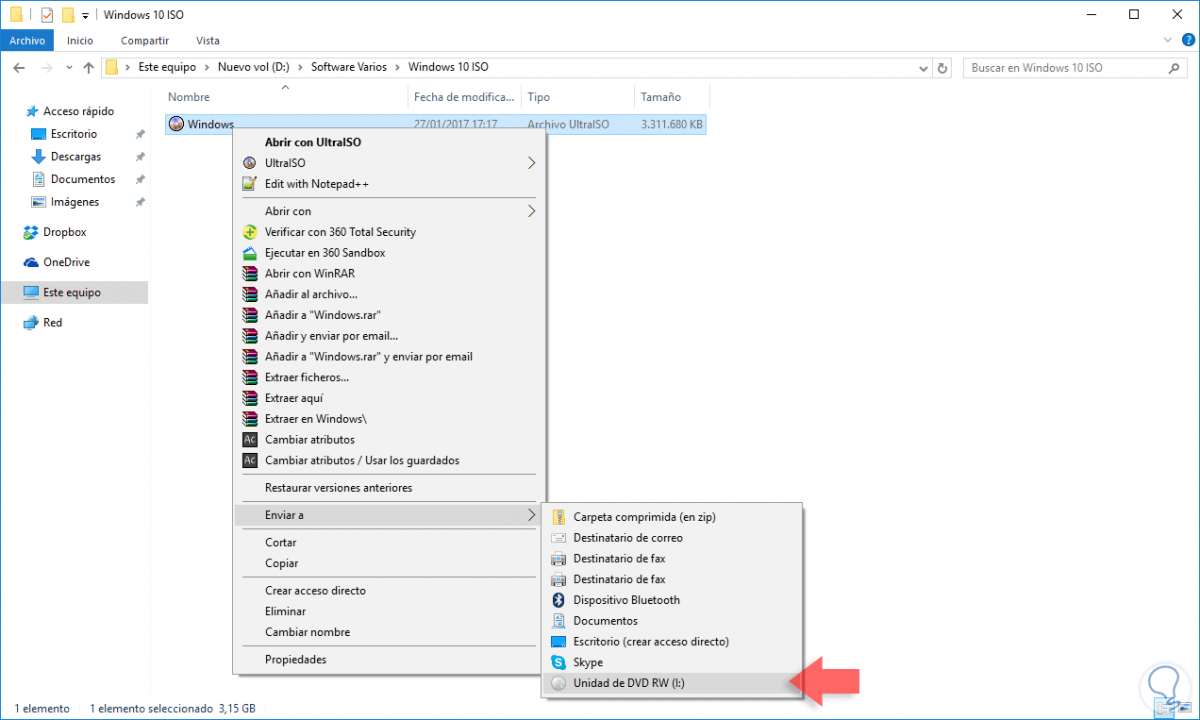
Task: Click the Bluetooth icon in Enviar a submenu
Action: tap(558, 600)
